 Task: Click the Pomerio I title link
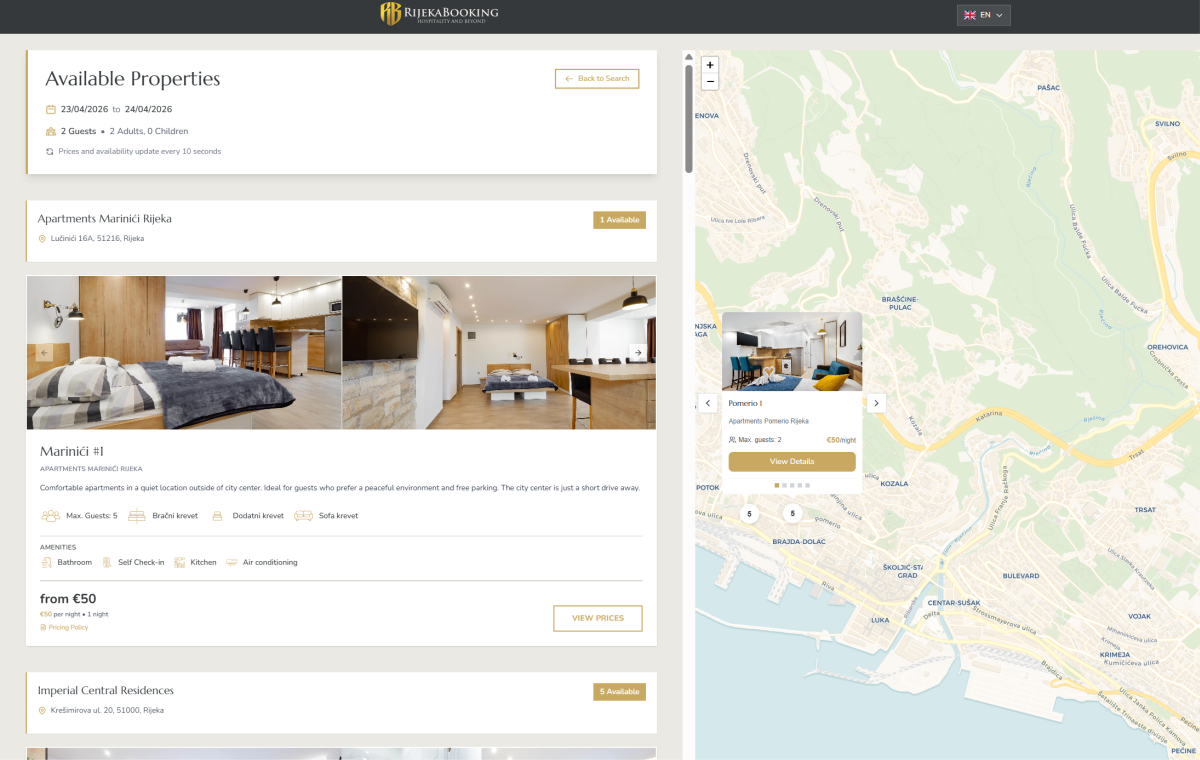pos(745,404)
